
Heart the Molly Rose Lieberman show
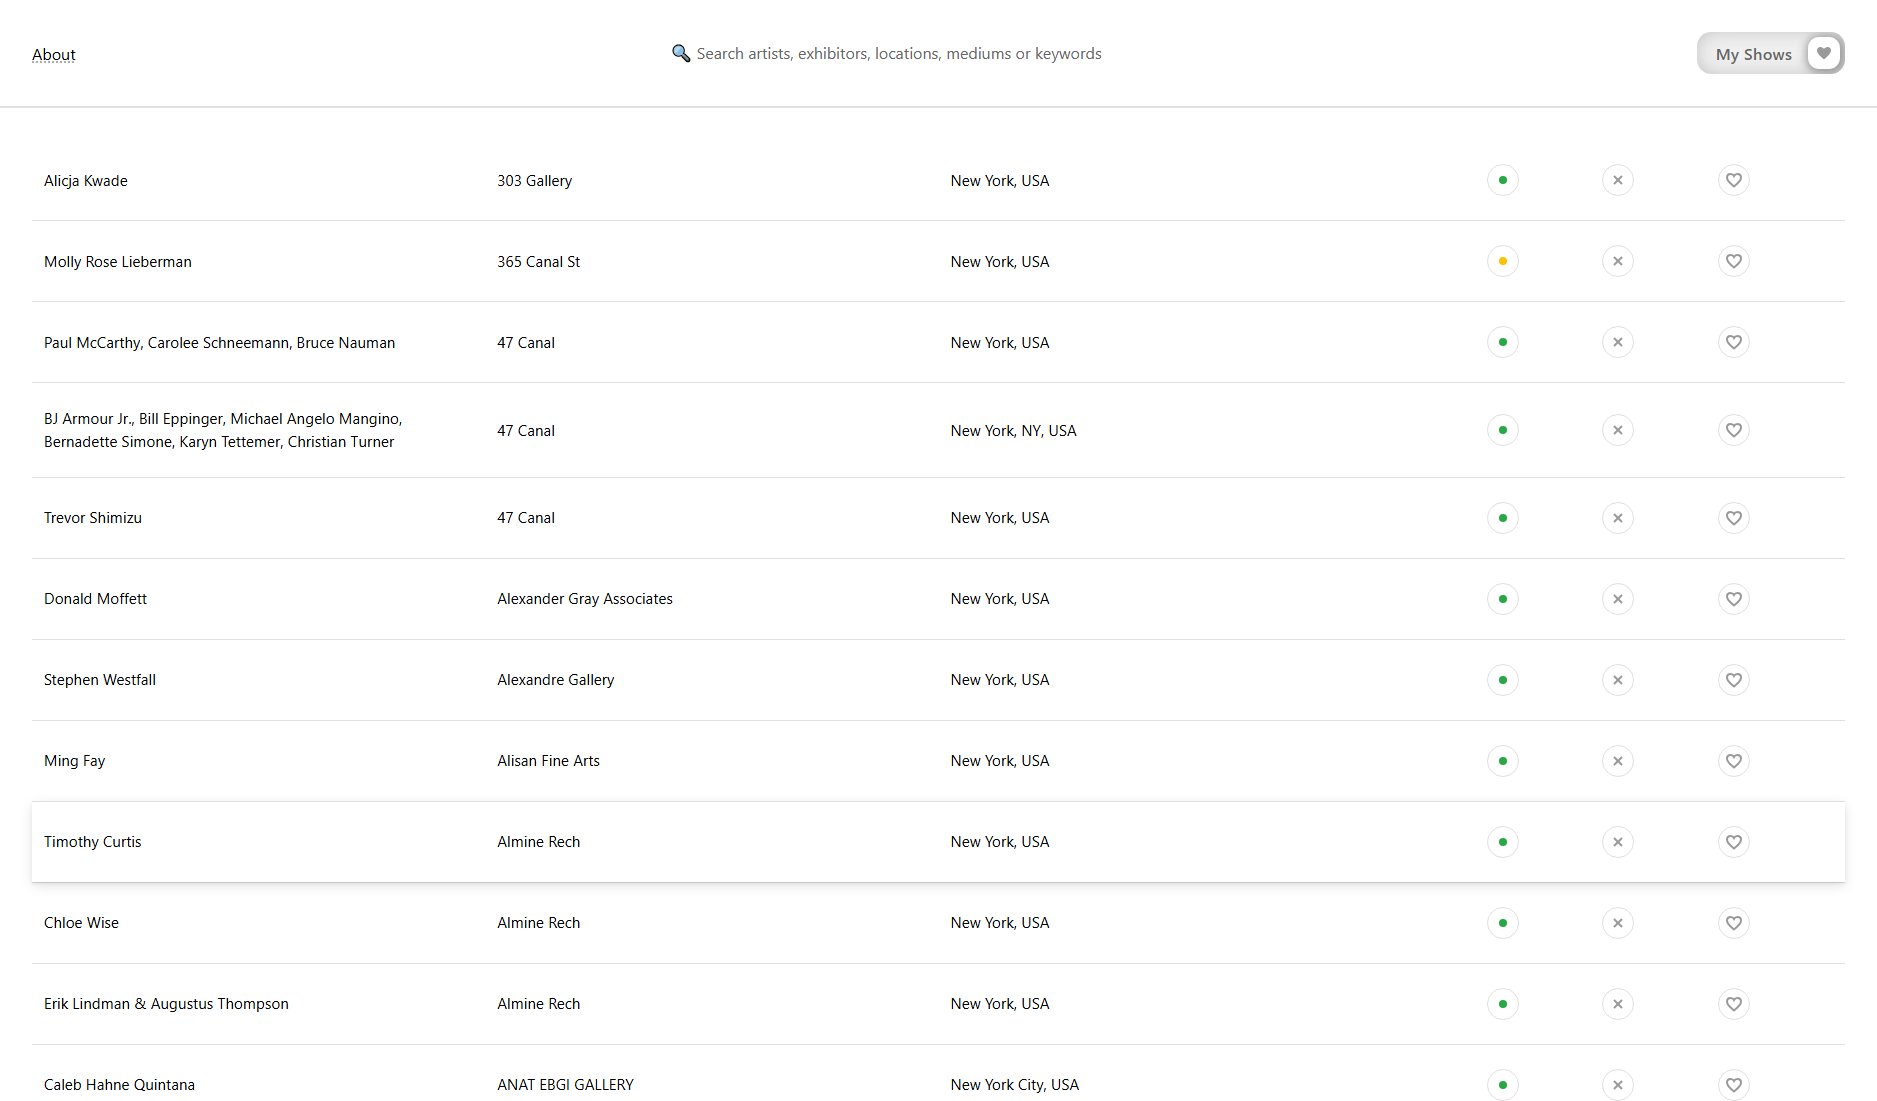[x=1734, y=261]
